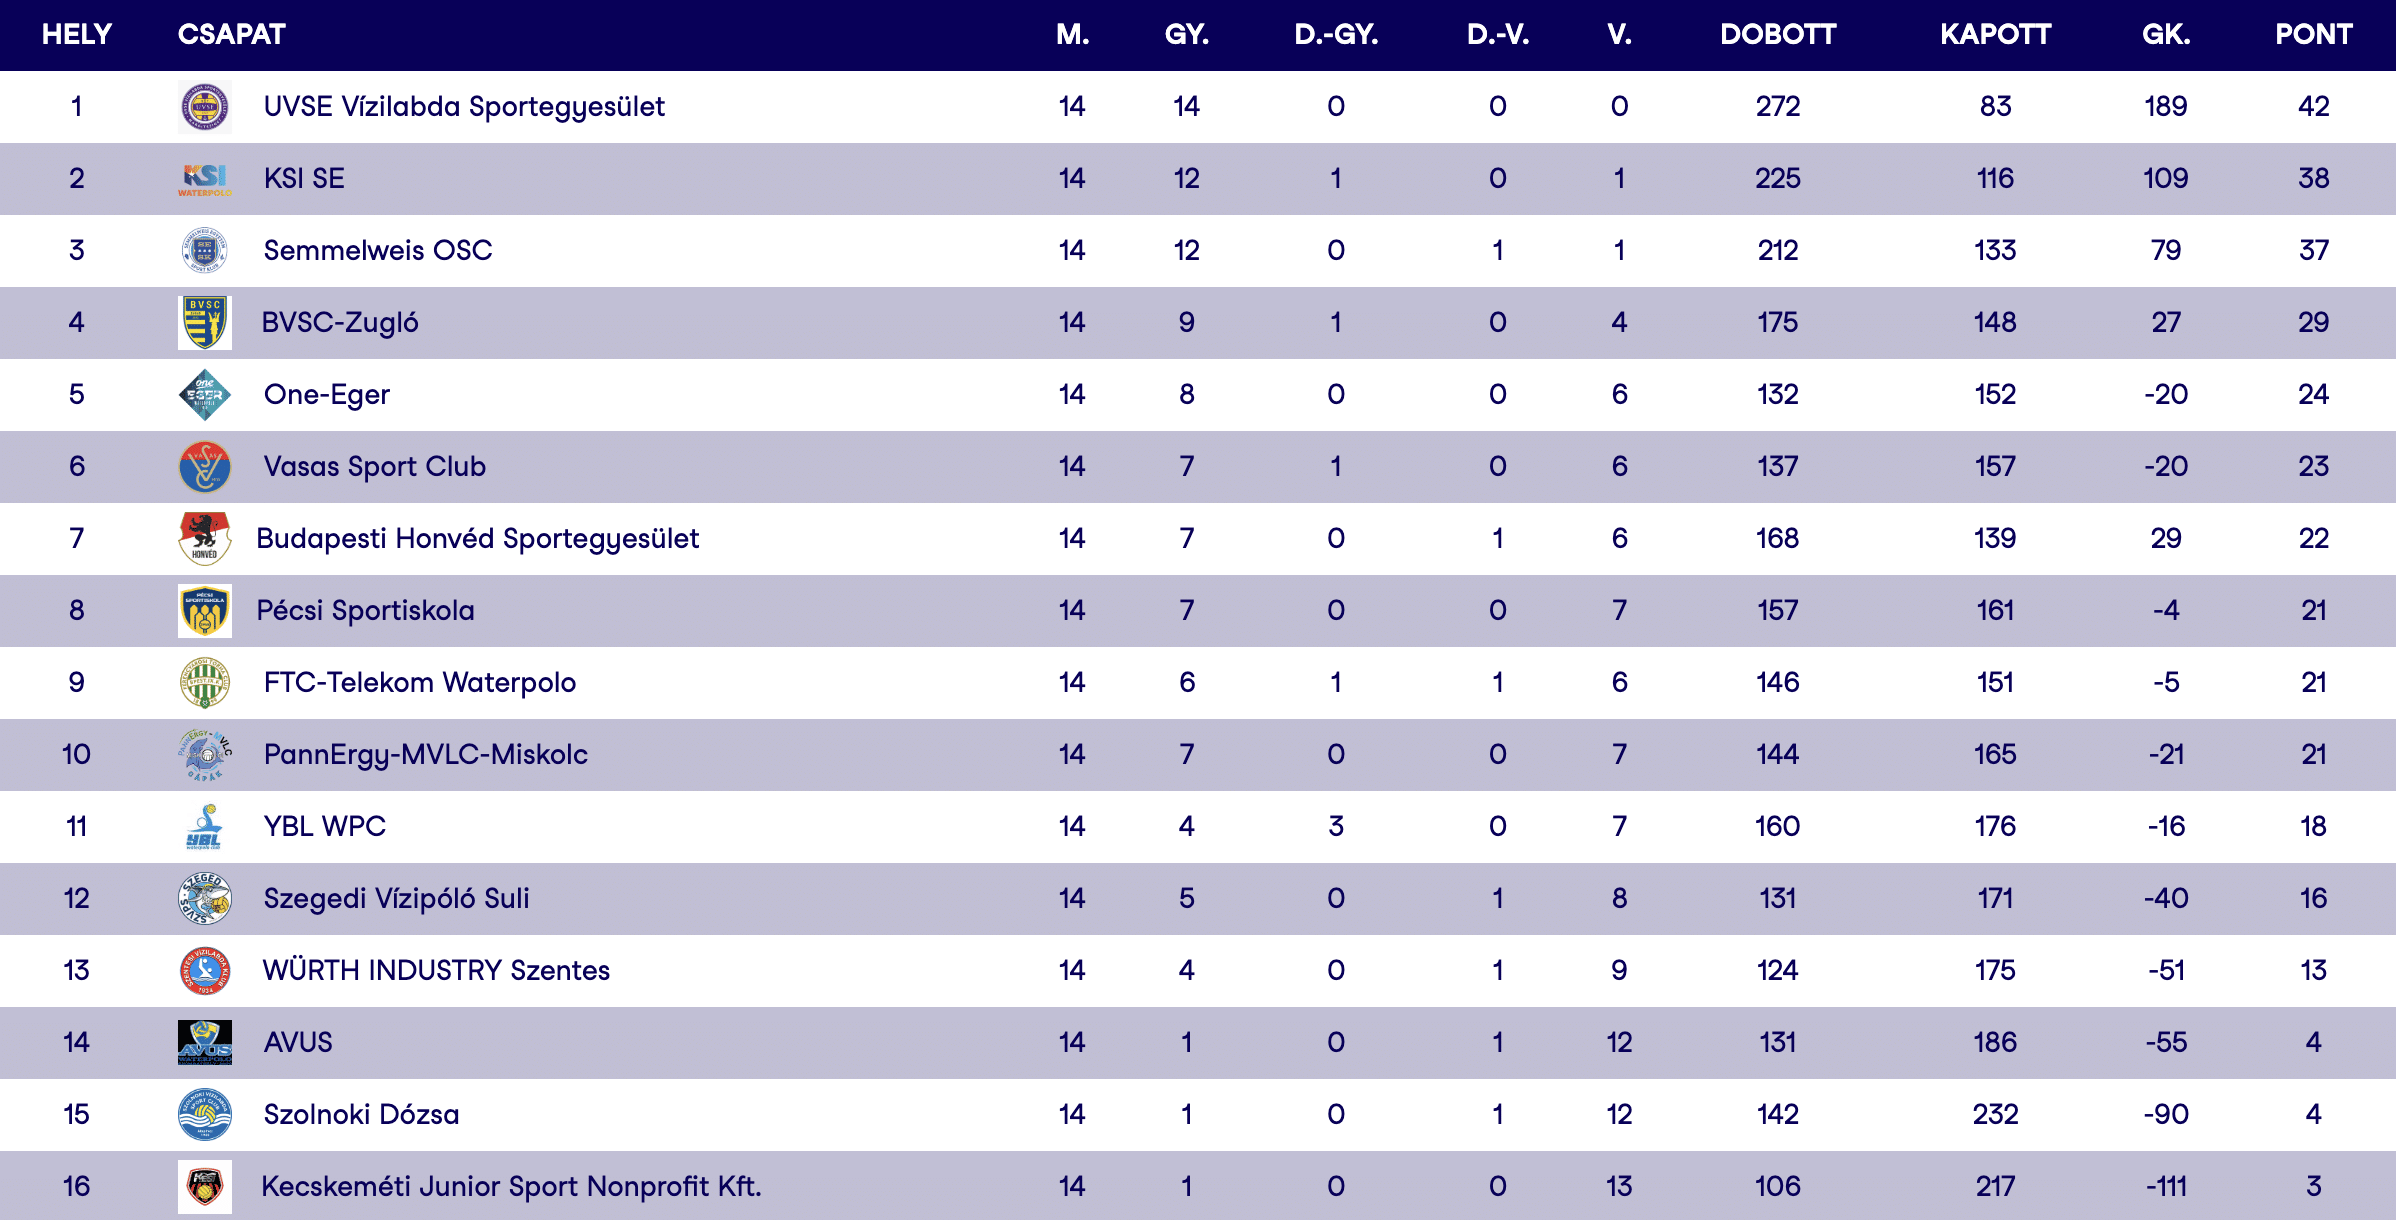Open the Szolnoki Dózsa team link
2396x1220 pixels.
pos(361,1114)
